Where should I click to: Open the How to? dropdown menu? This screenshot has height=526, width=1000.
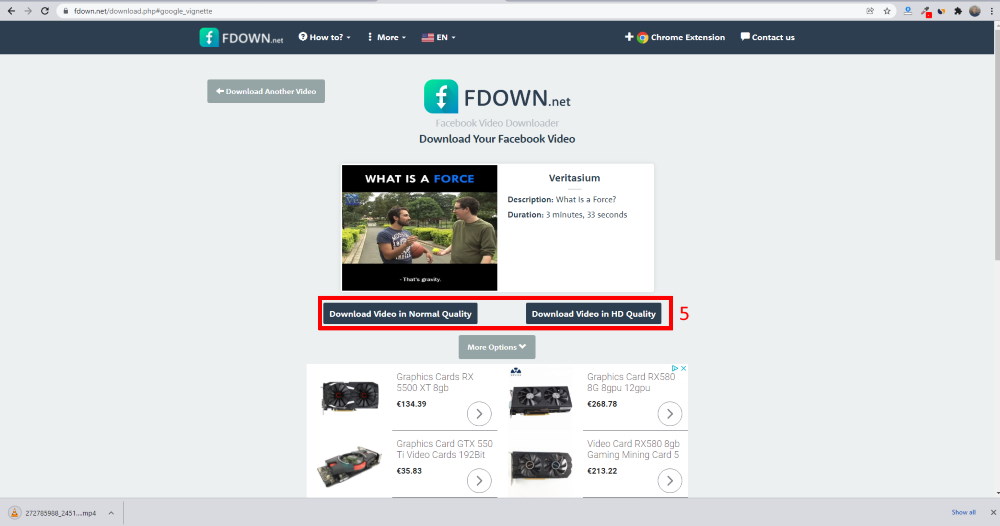click(325, 37)
